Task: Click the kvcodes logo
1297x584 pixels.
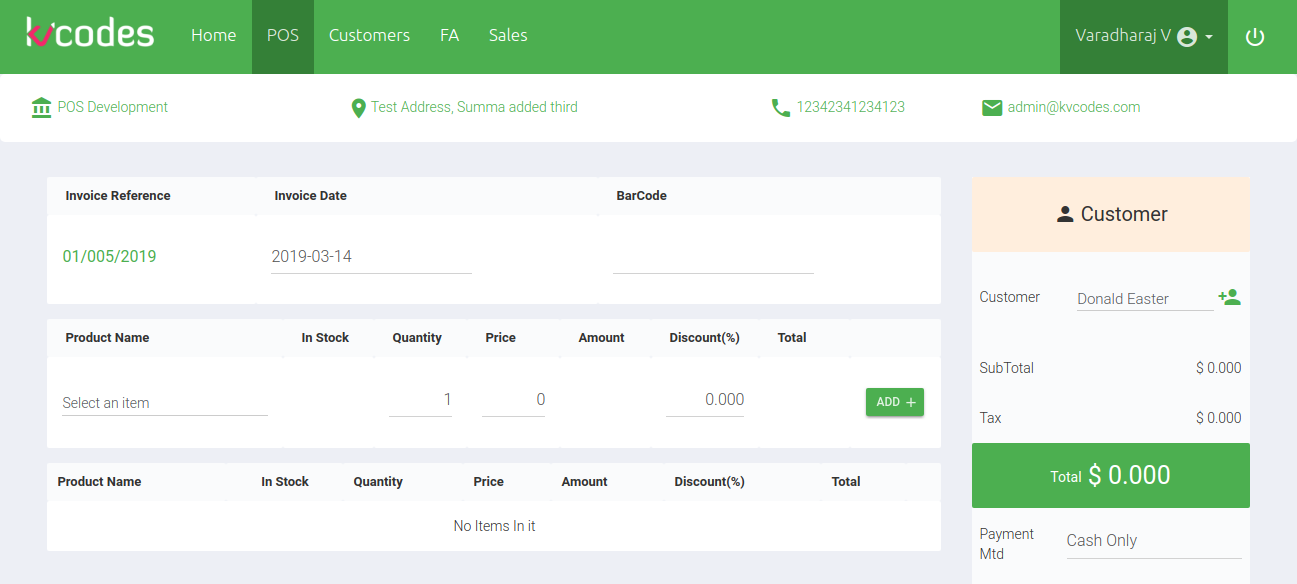Action: coord(90,35)
